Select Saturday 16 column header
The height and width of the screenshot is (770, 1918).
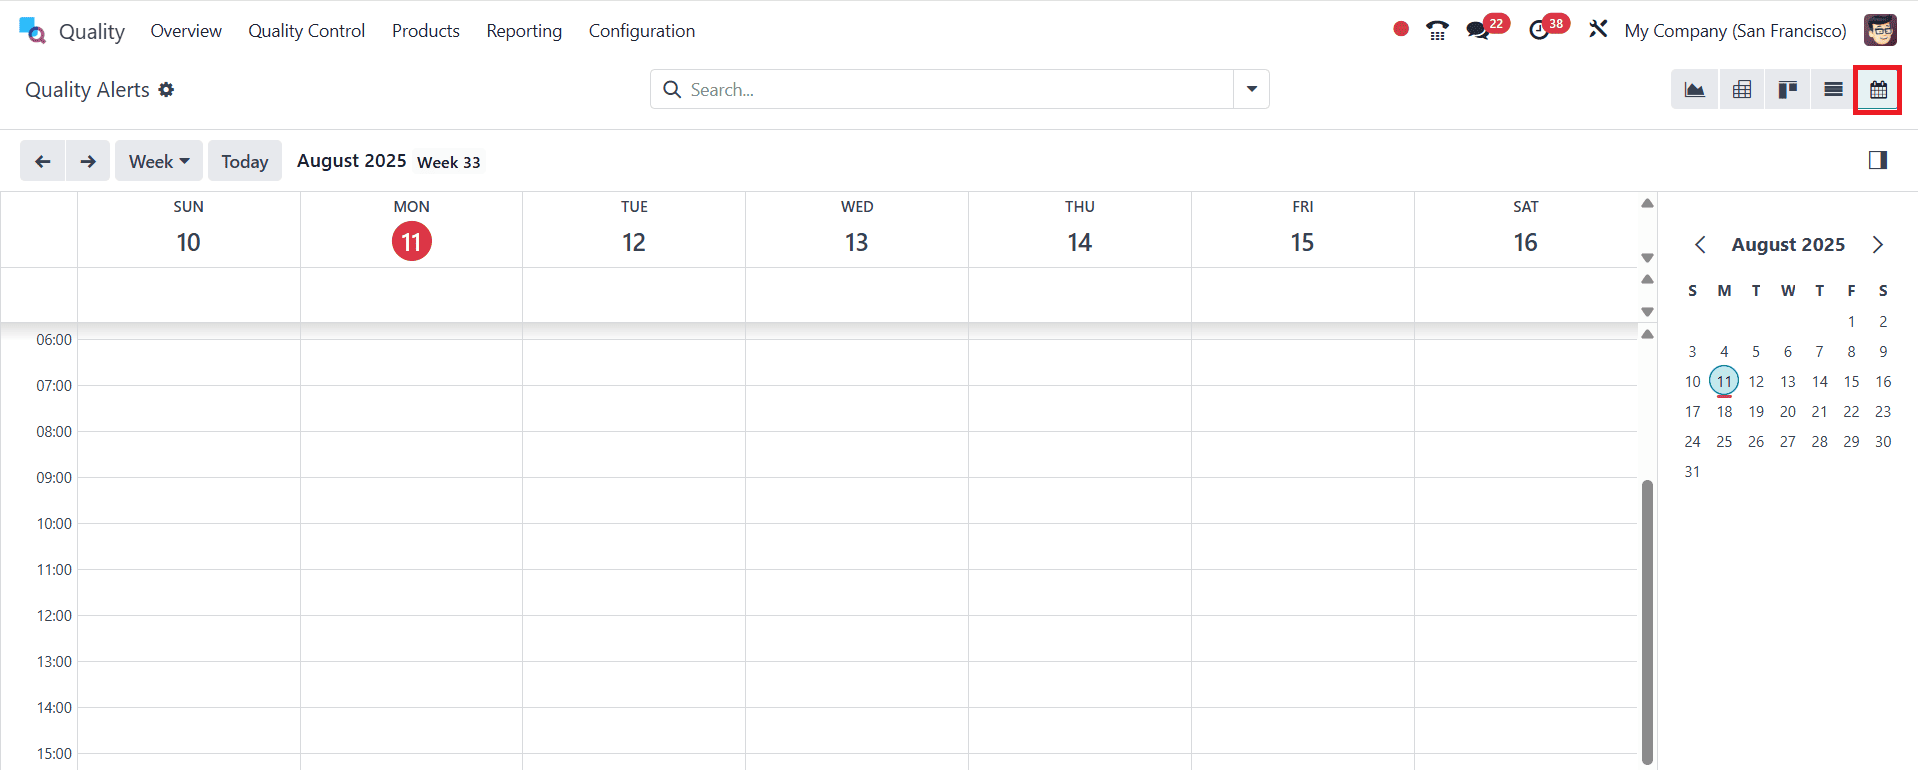[1526, 230]
